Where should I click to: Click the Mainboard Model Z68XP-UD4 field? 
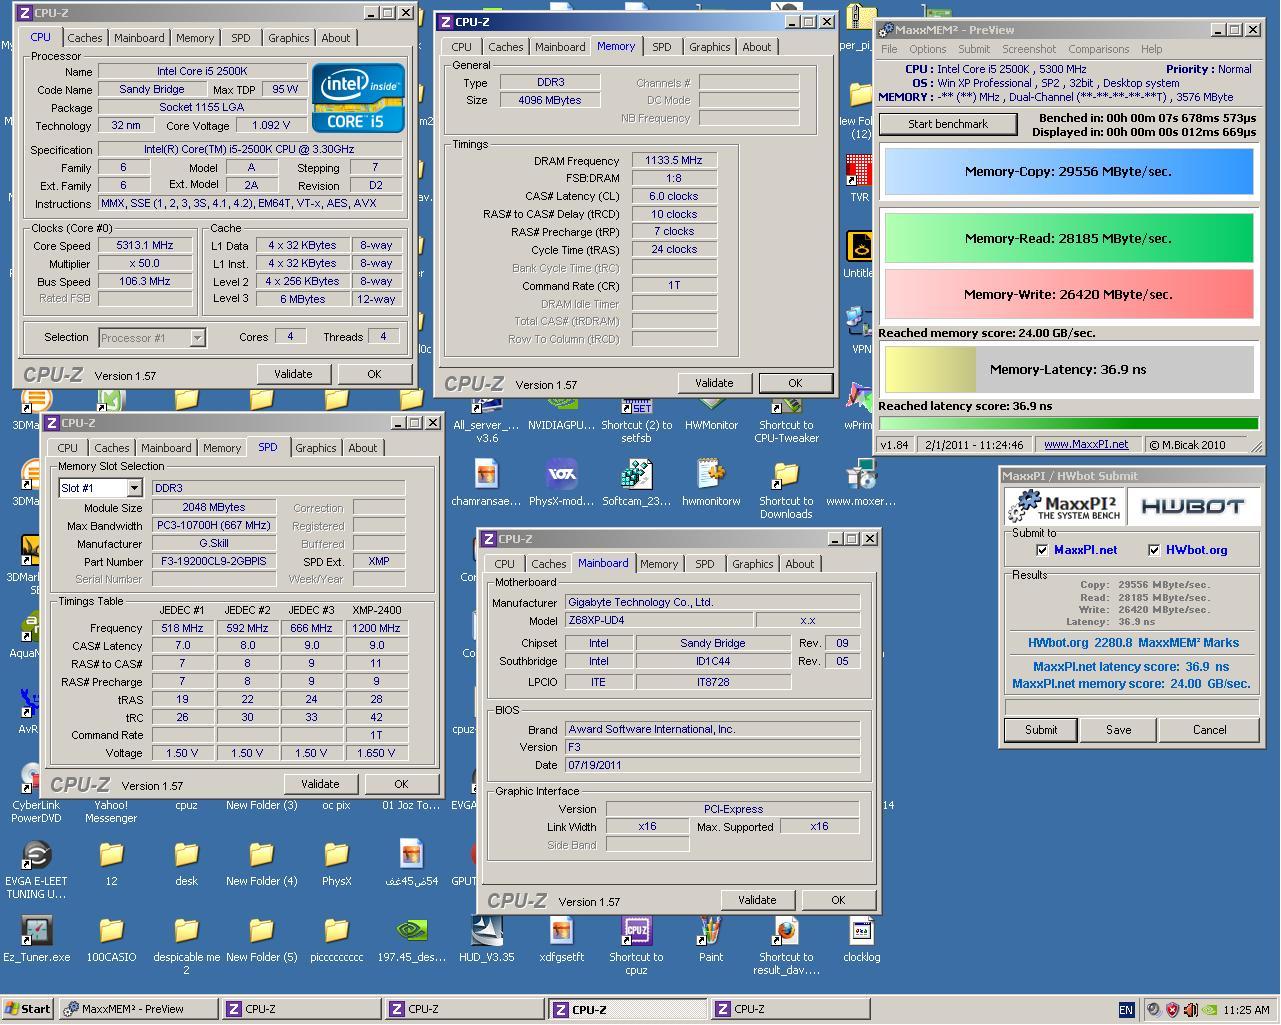[658, 621]
